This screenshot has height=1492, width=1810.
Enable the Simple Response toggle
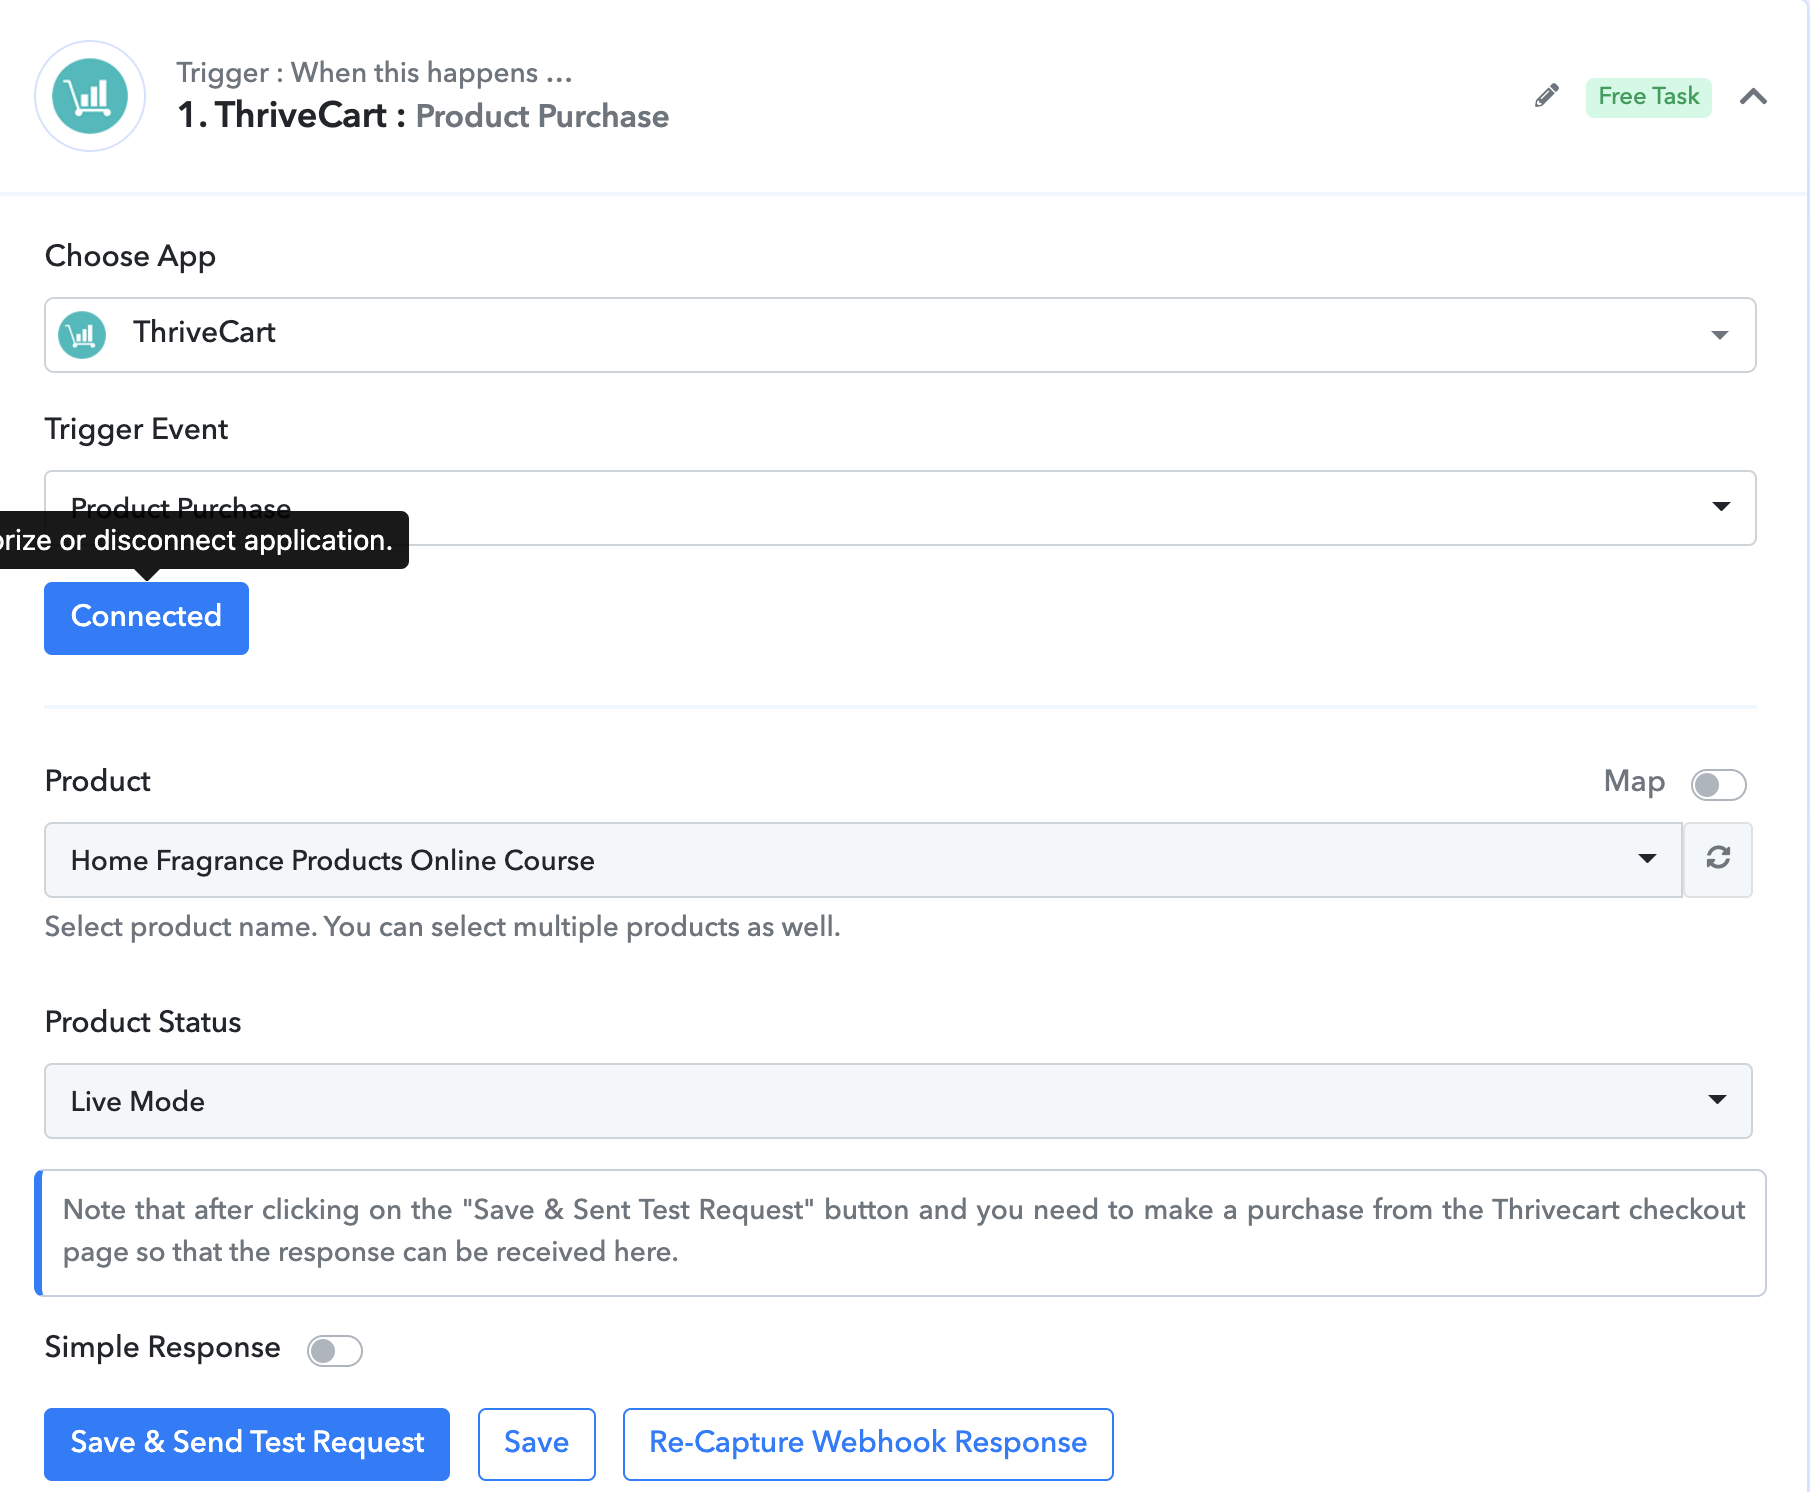[x=334, y=1350]
